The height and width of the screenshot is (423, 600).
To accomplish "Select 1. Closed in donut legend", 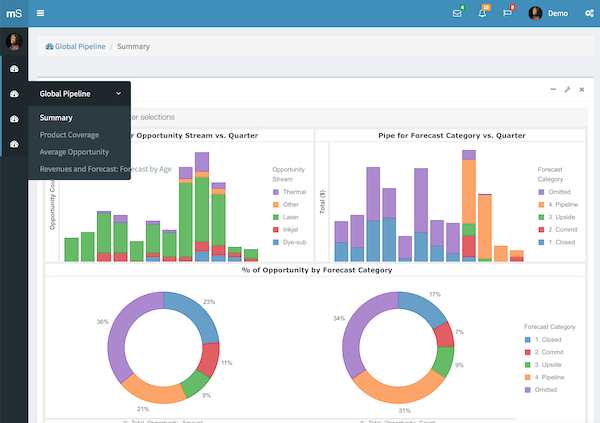I will pyautogui.click(x=543, y=340).
